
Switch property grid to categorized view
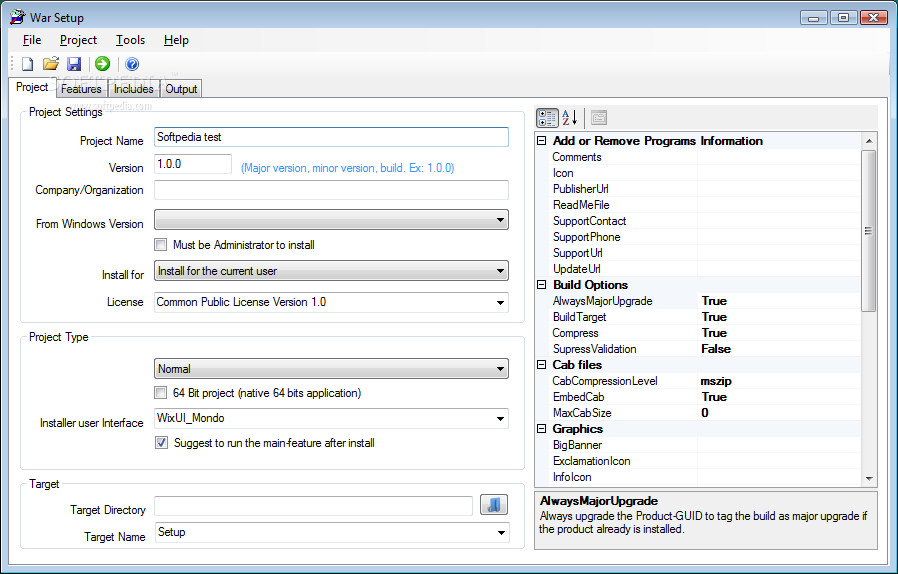coord(547,117)
